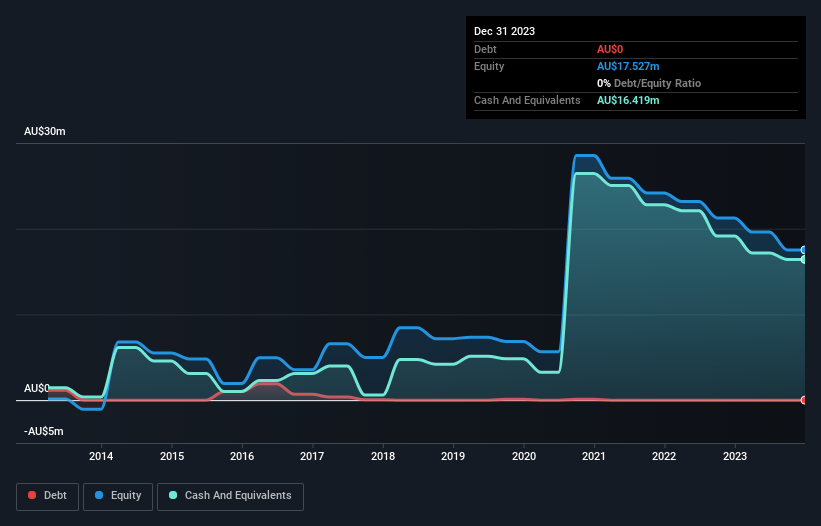Toggle the Equity series legend button

coord(118,497)
